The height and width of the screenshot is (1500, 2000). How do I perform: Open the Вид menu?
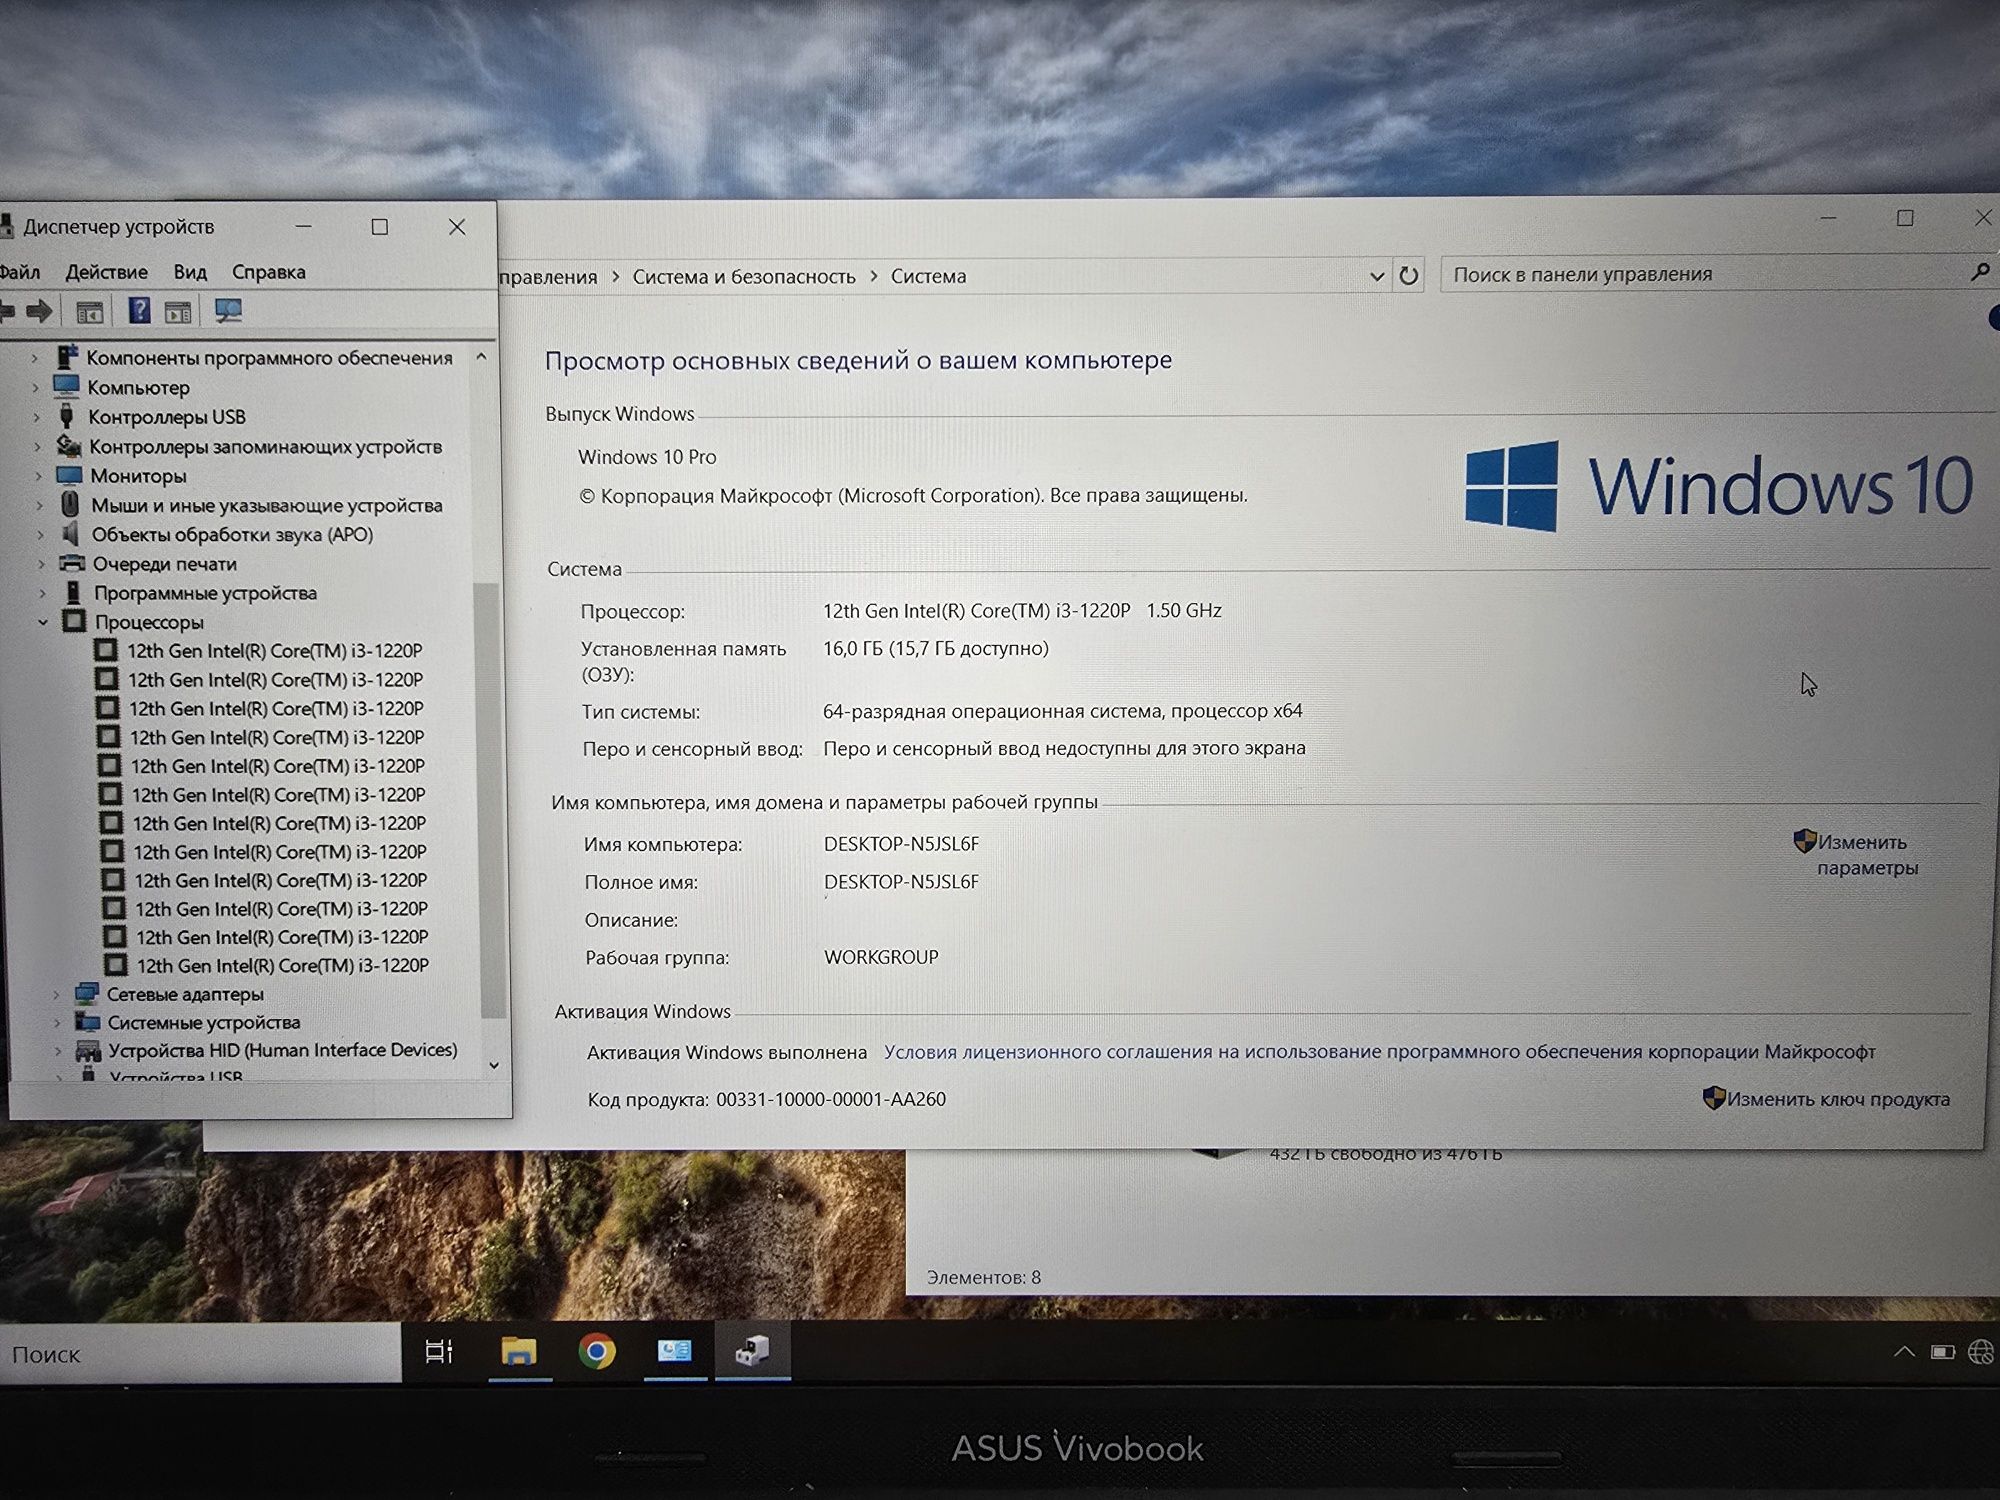(190, 272)
